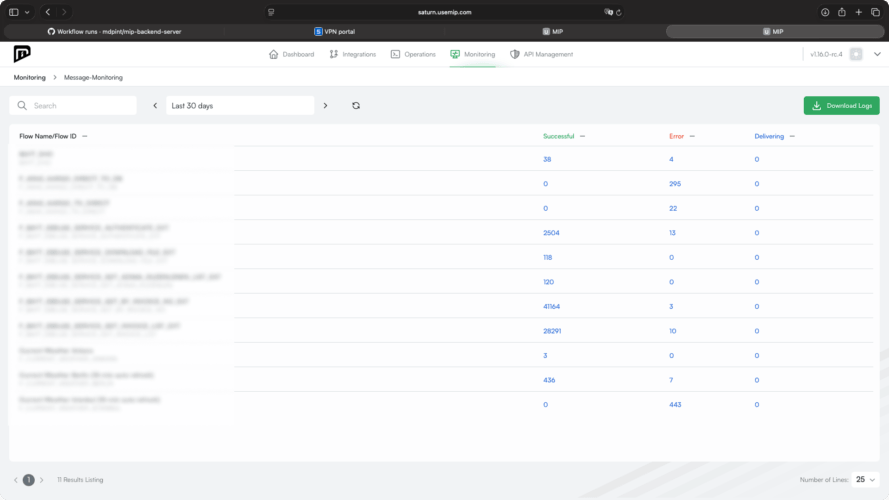Select the Monitoring nav item
This screenshot has width=889, height=500.
(472, 54)
